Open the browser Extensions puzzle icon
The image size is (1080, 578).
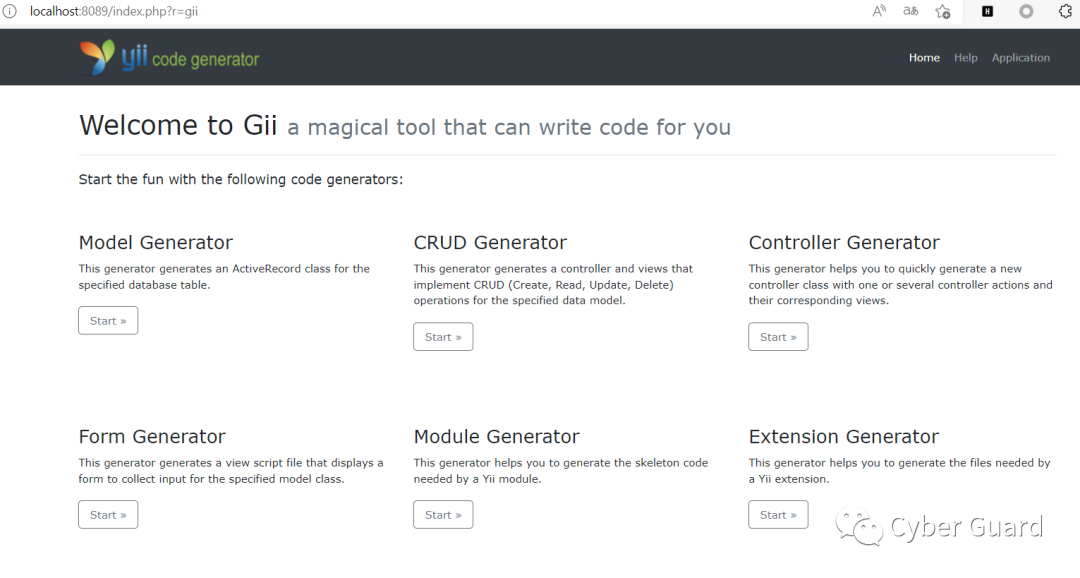[1065, 11]
